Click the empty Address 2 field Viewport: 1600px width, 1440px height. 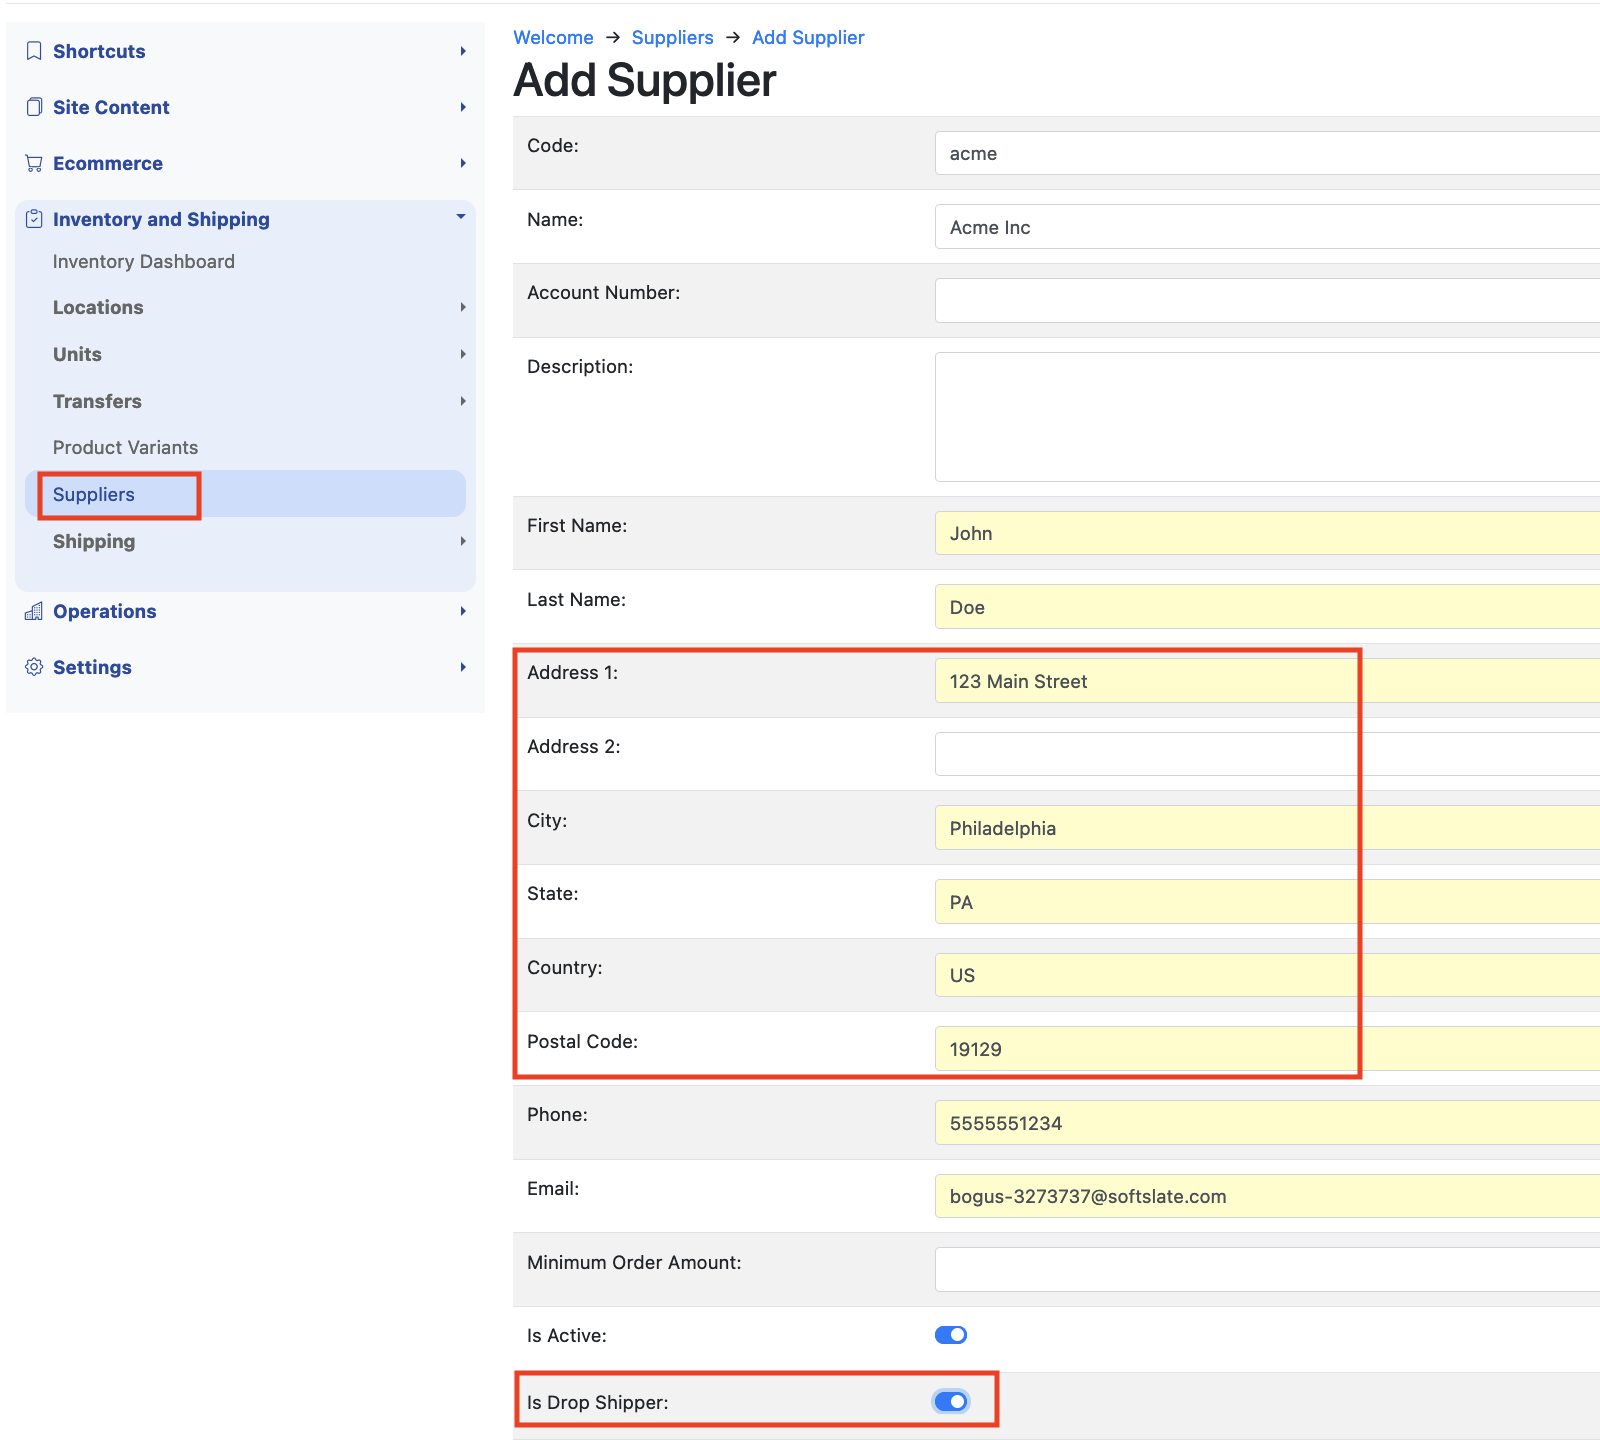click(x=1267, y=754)
